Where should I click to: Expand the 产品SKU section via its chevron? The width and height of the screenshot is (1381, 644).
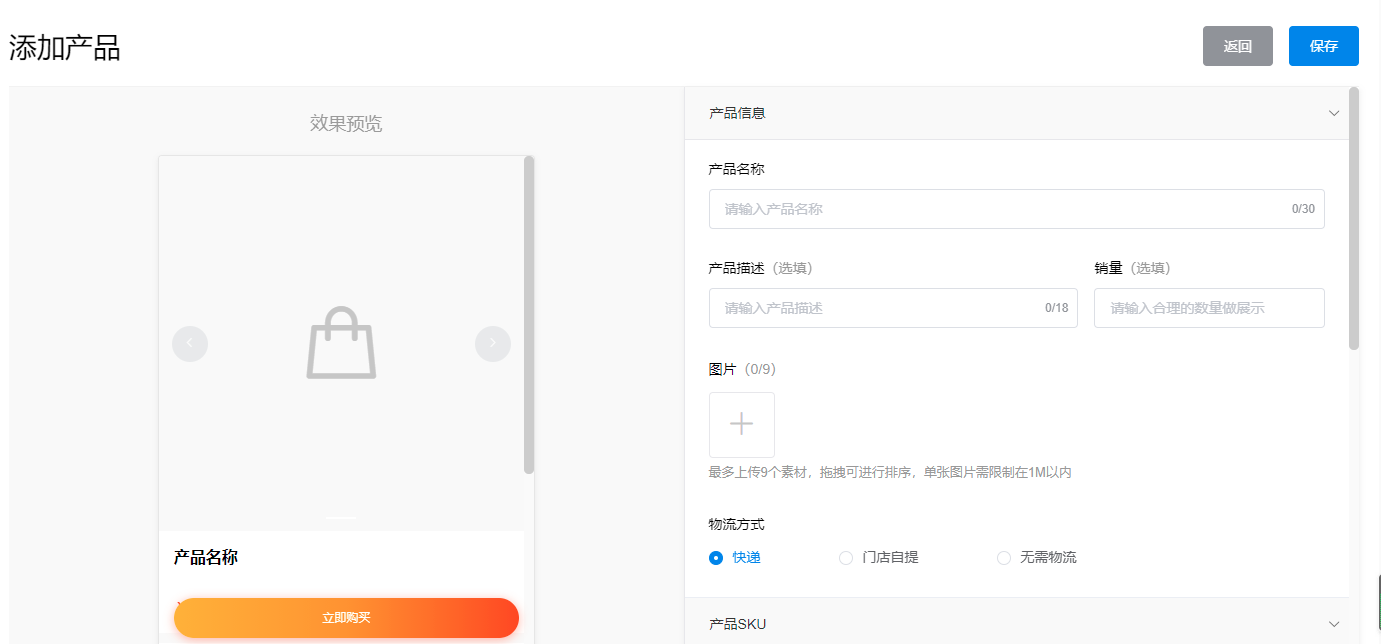point(1334,623)
